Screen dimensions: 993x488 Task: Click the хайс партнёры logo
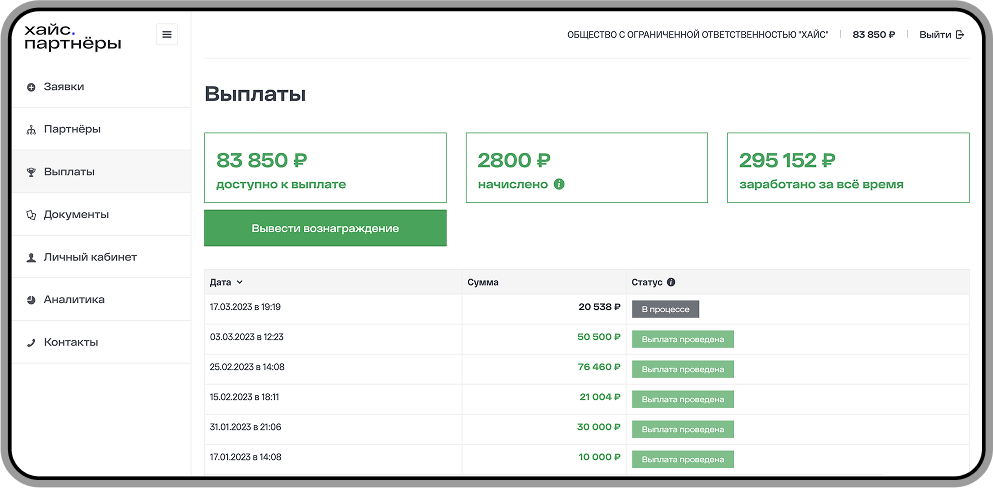pos(73,38)
